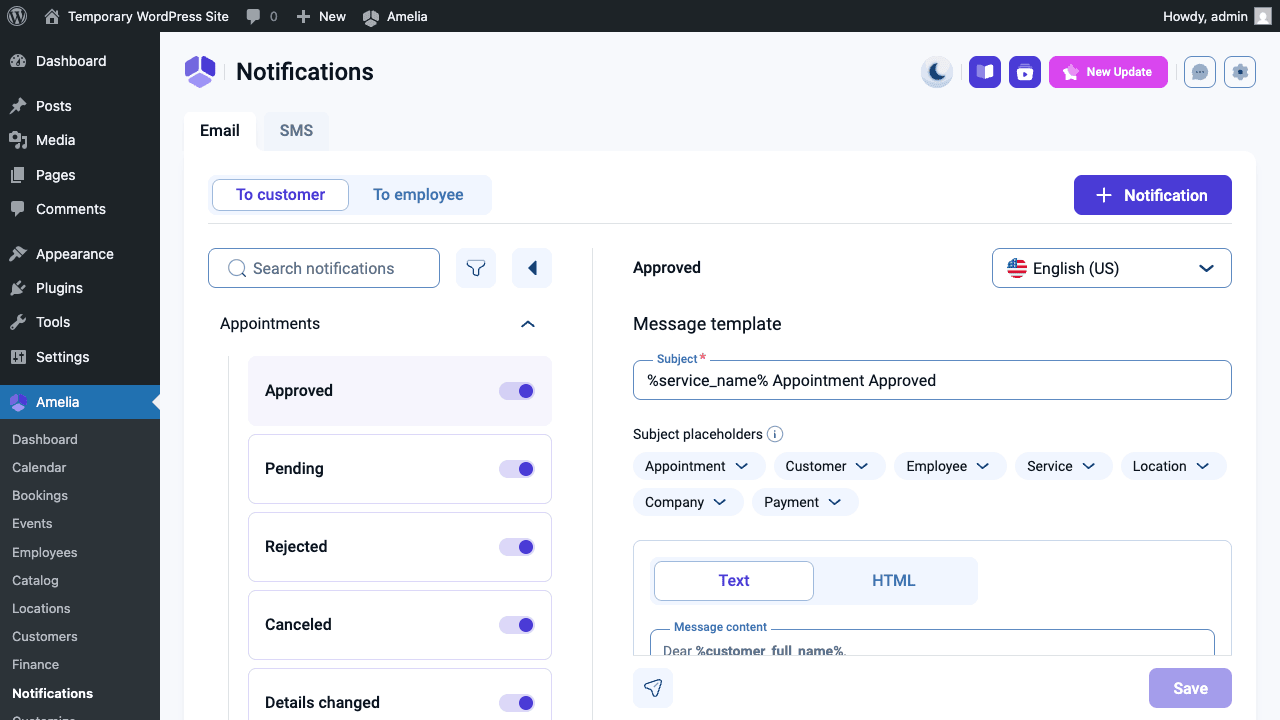The width and height of the screenshot is (1280, 720).
Task: Select the To customer option
Action: (x=280, y=195)
